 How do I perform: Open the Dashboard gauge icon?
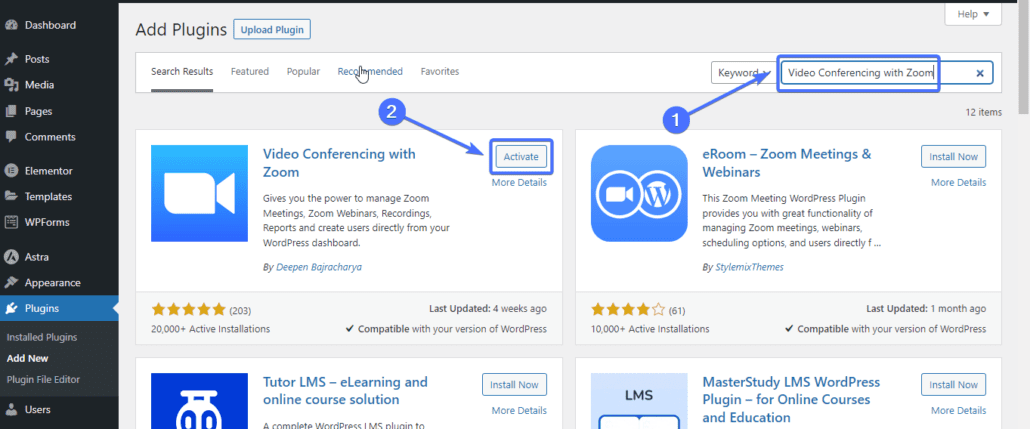(11, 26)
